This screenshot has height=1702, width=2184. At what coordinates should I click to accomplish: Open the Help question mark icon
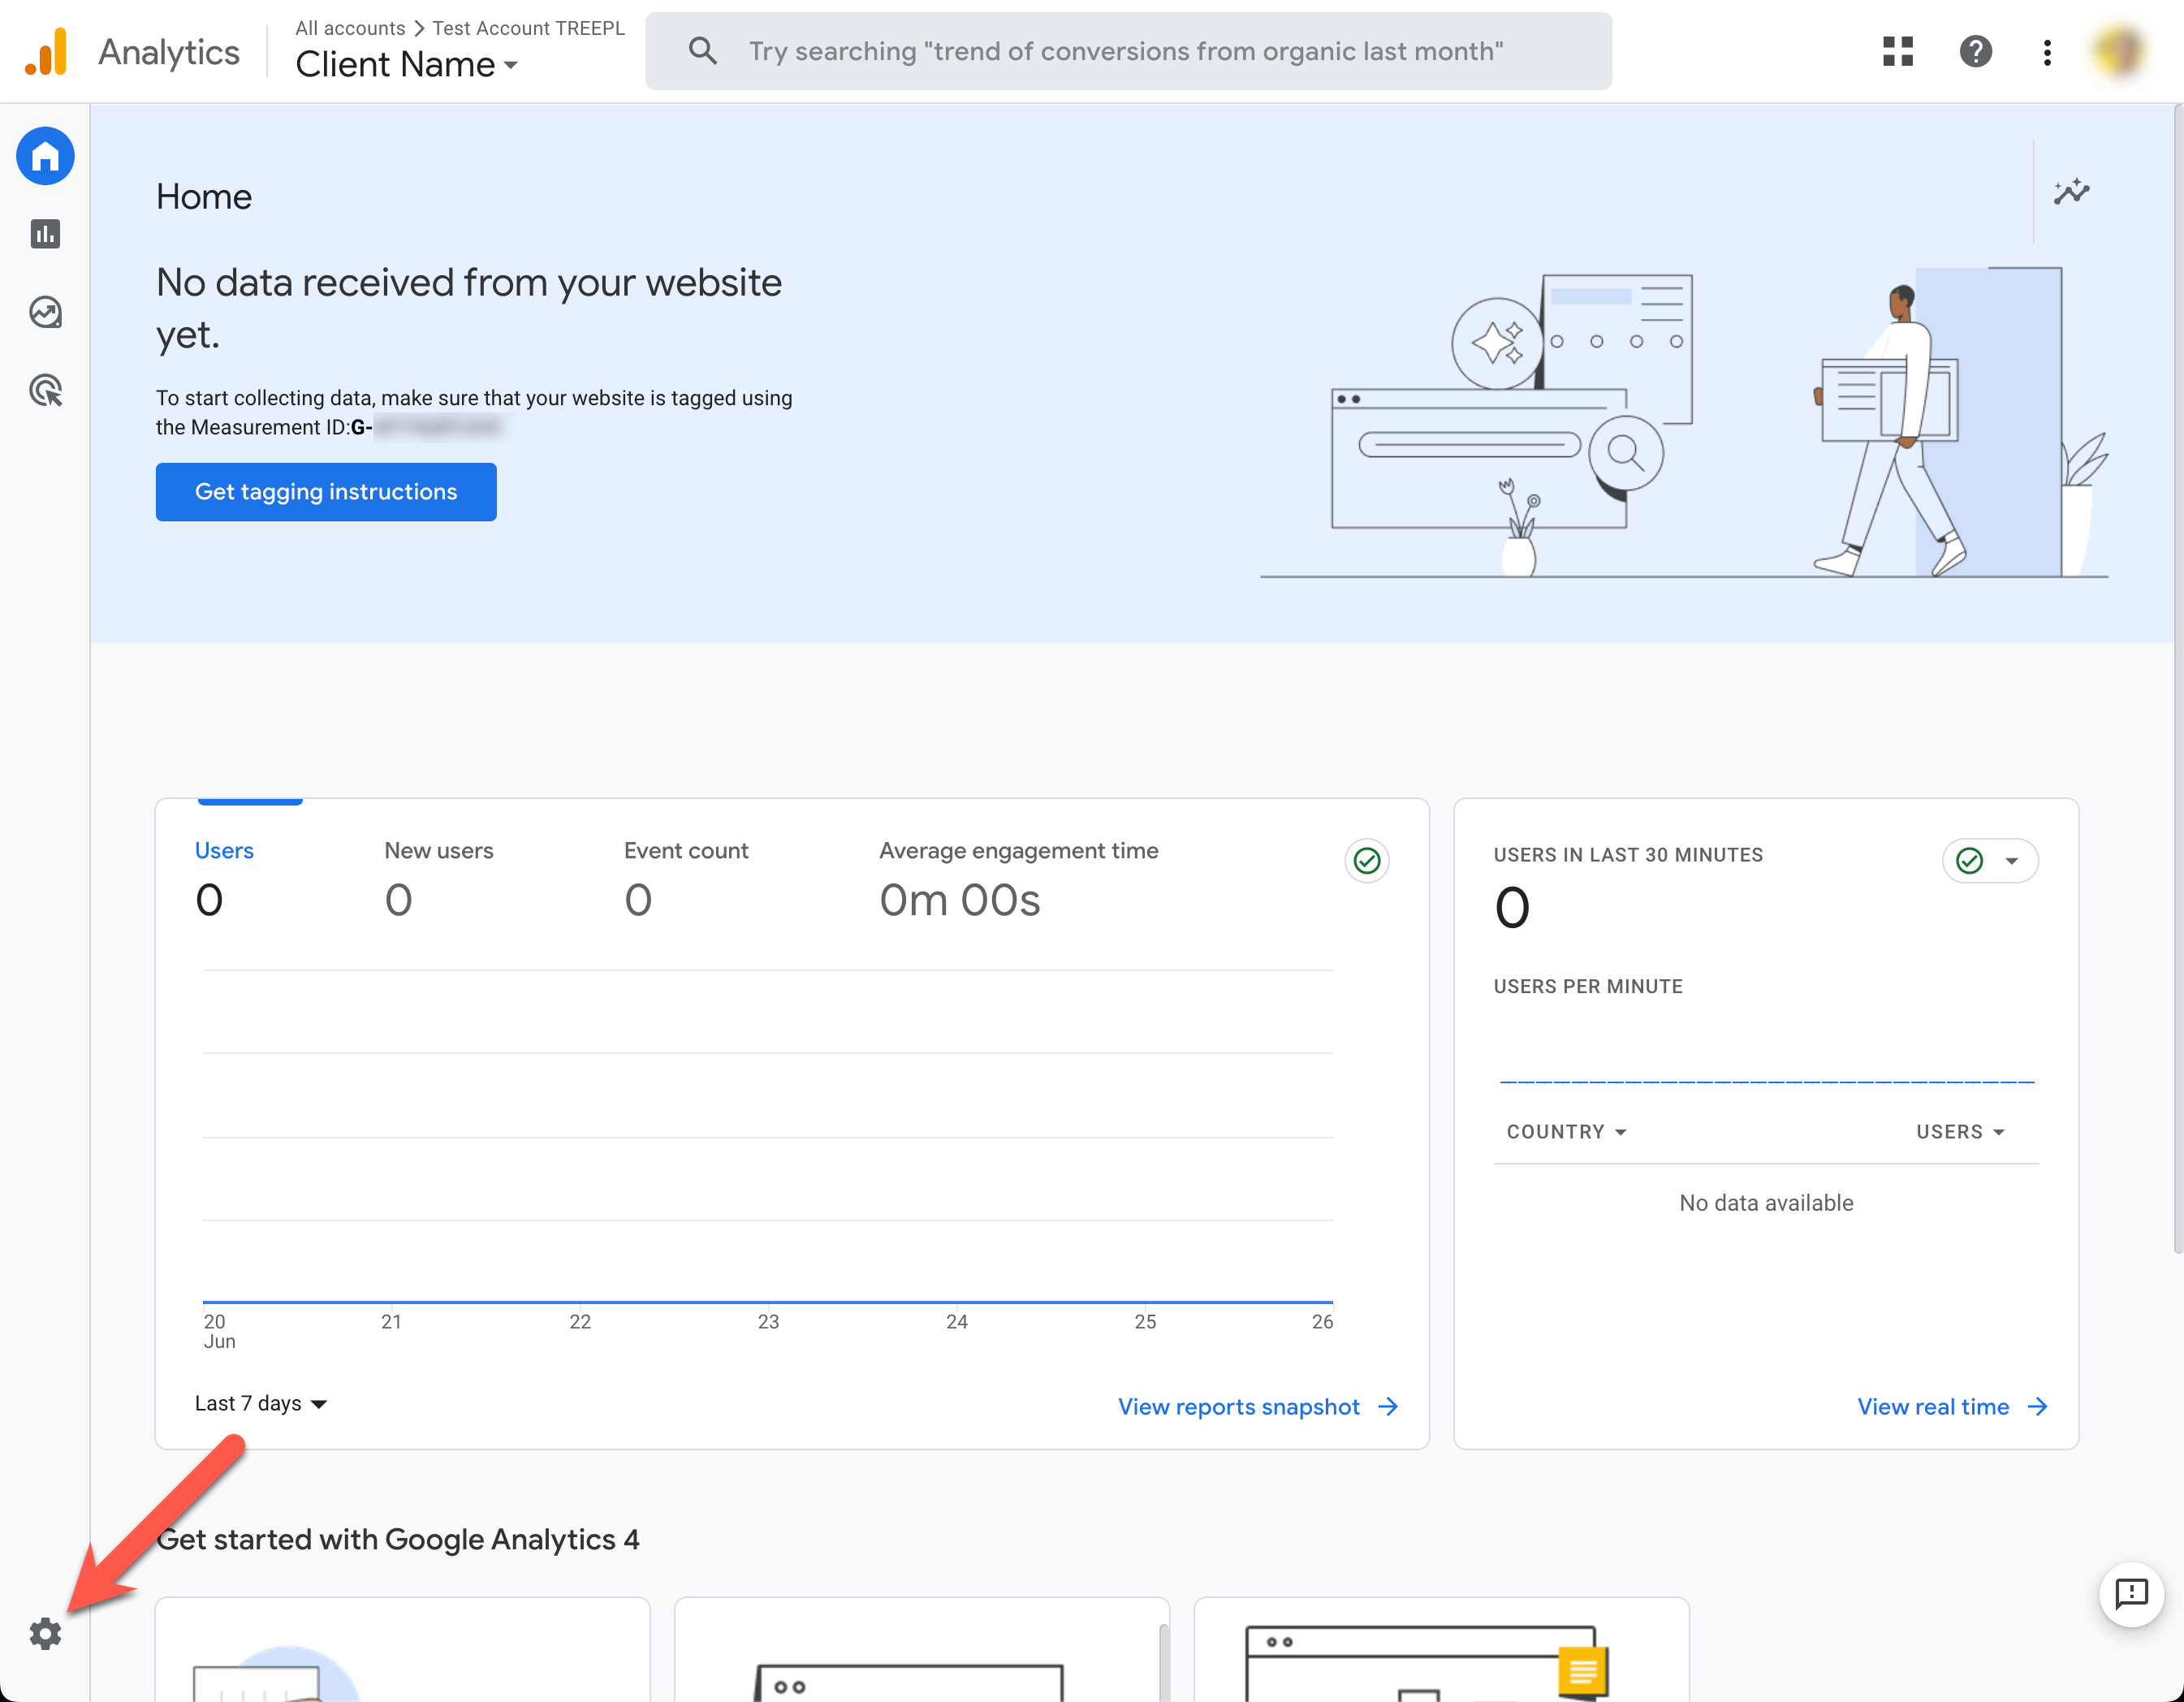click(1975, 51)
